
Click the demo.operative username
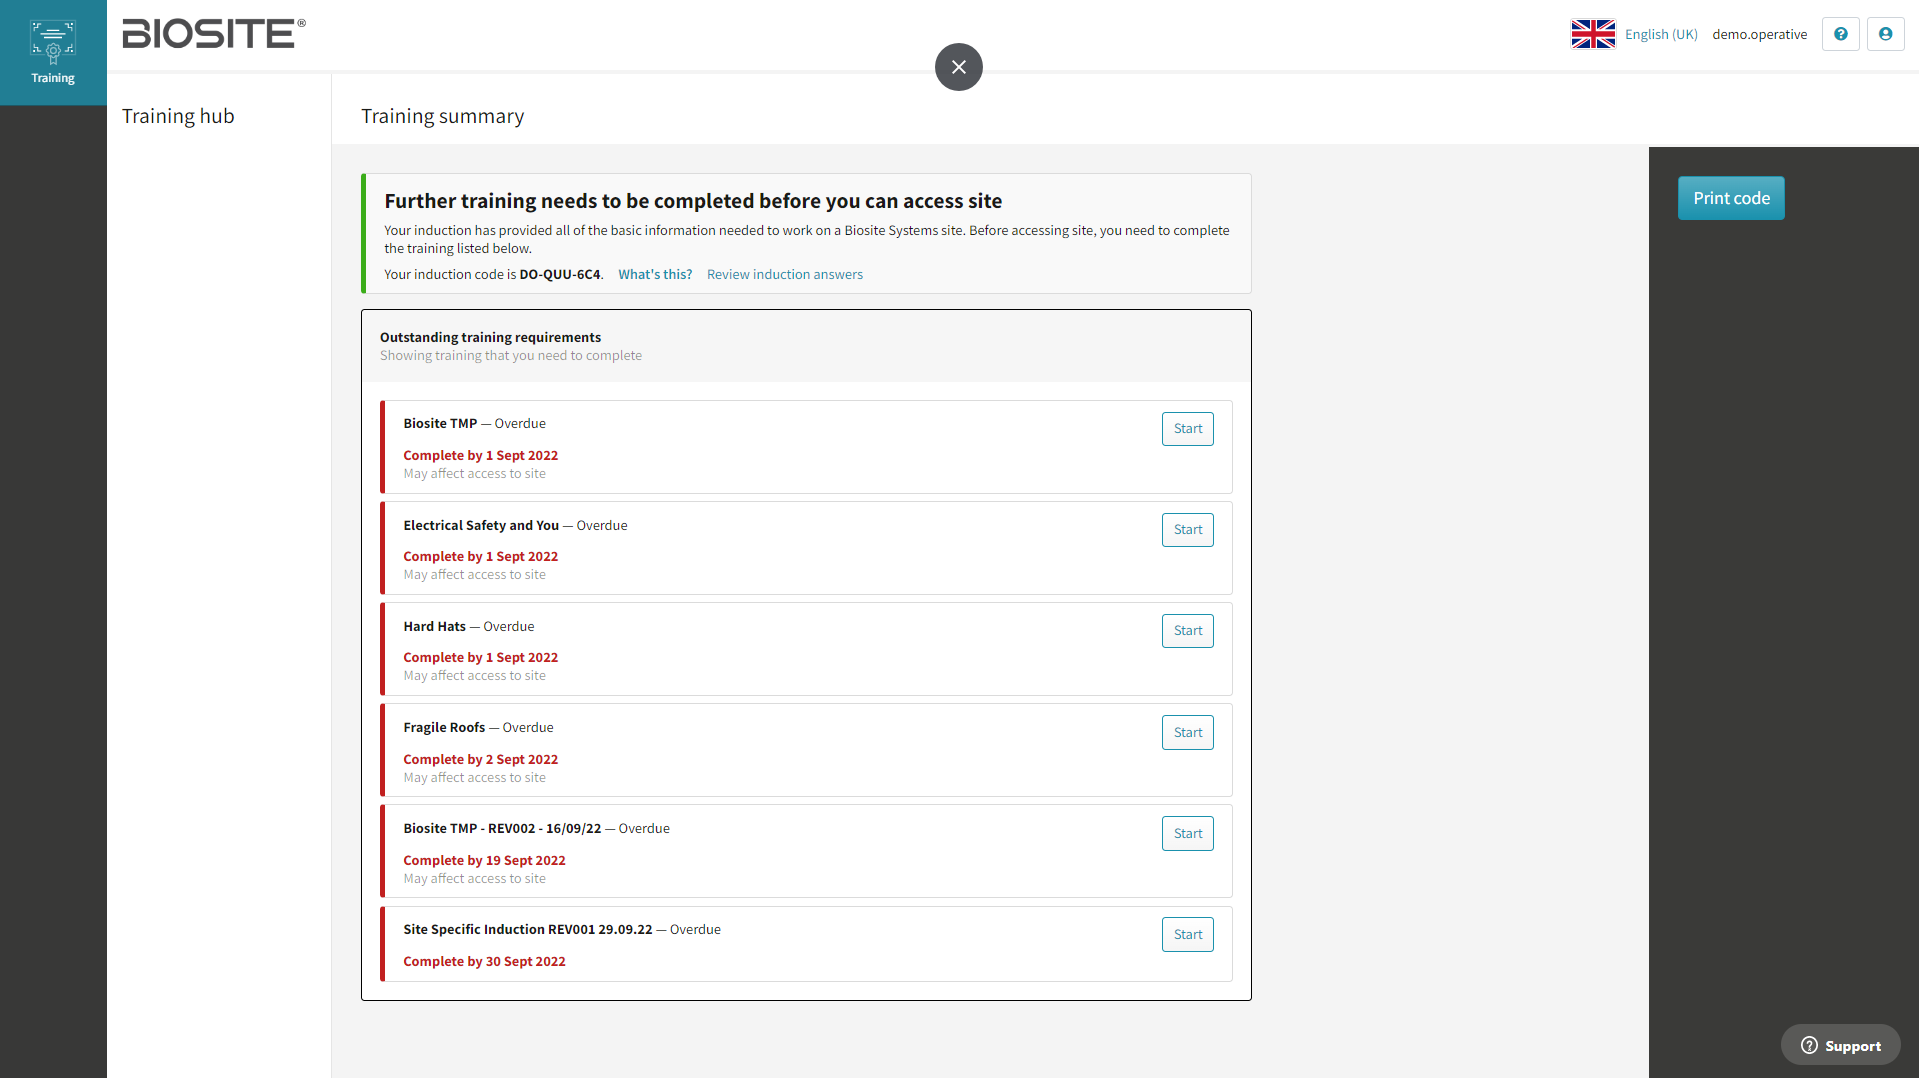1759,34
